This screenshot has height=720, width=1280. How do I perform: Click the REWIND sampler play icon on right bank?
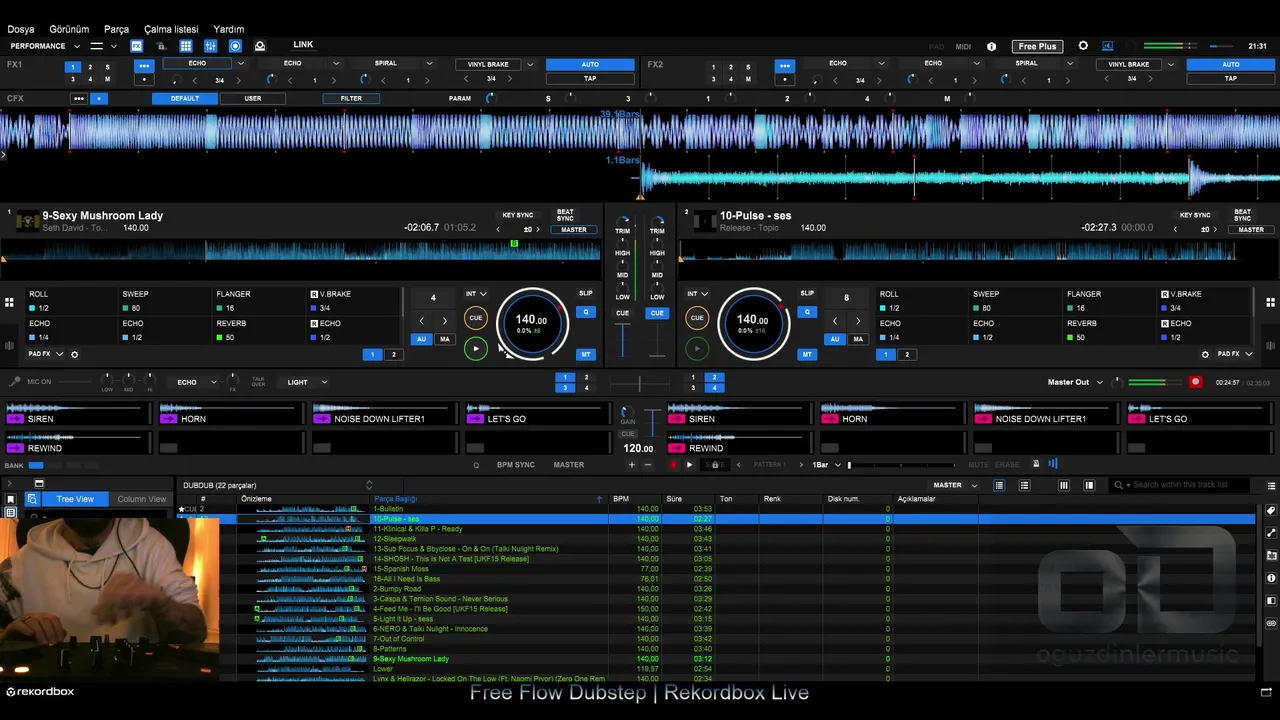coord(676,448)
